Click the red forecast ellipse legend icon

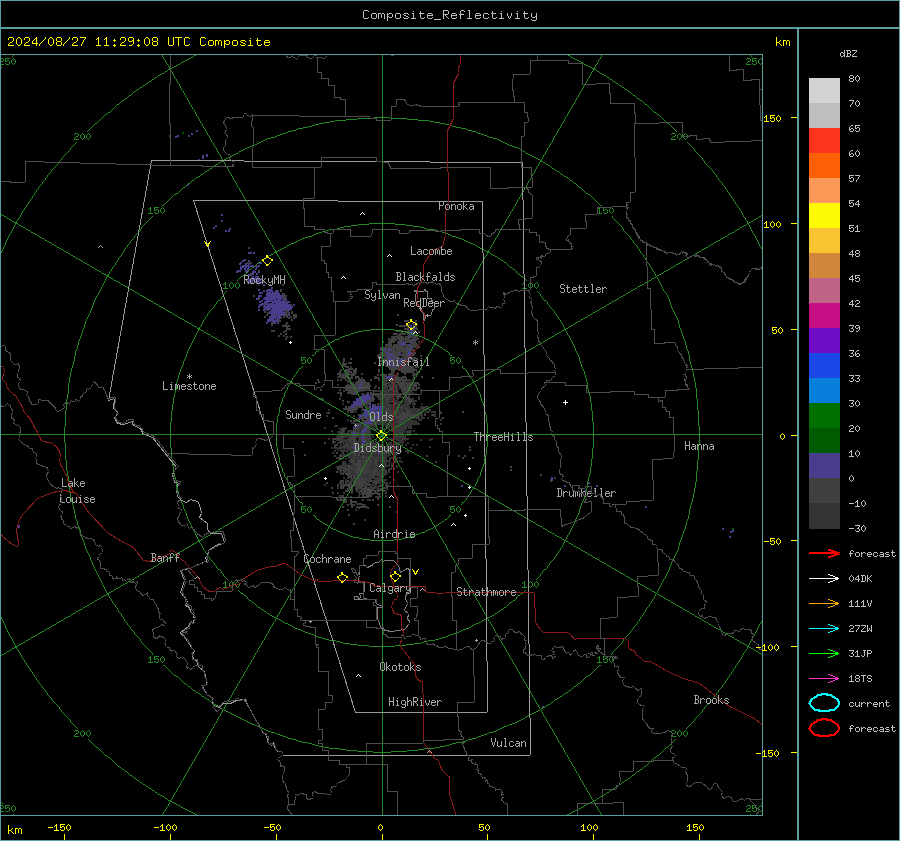(824, 728)
